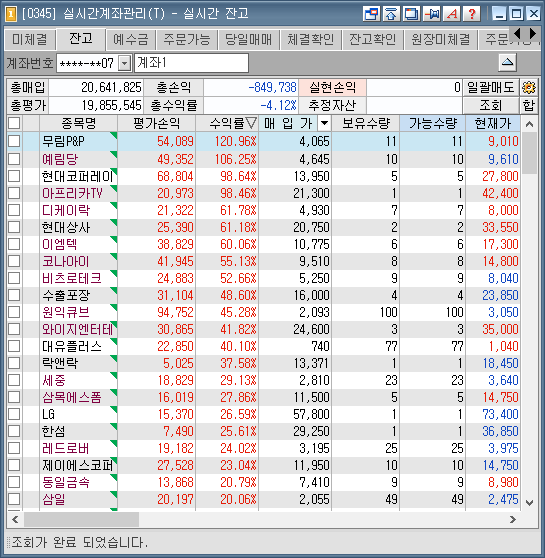
Task: Select the 수출포장 stock name
Action: [66, 295]
